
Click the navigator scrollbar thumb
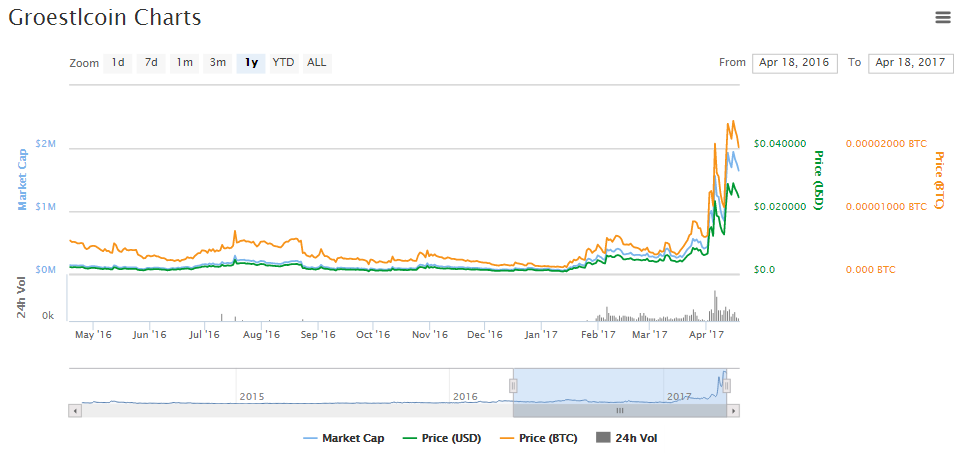620,410
